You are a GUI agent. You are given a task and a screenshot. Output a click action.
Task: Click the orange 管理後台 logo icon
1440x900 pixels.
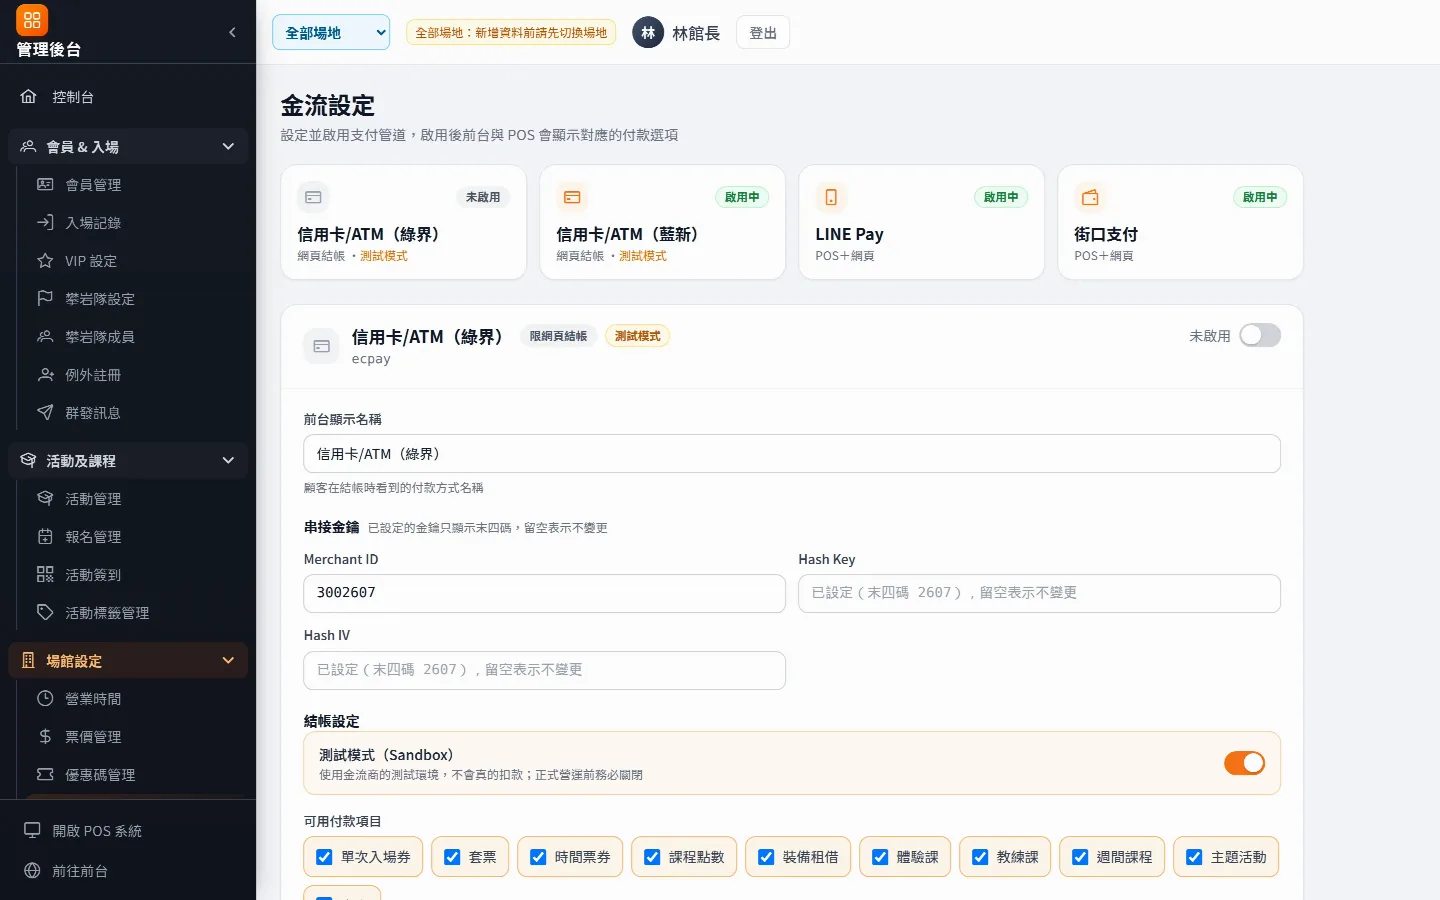(32, 20)
